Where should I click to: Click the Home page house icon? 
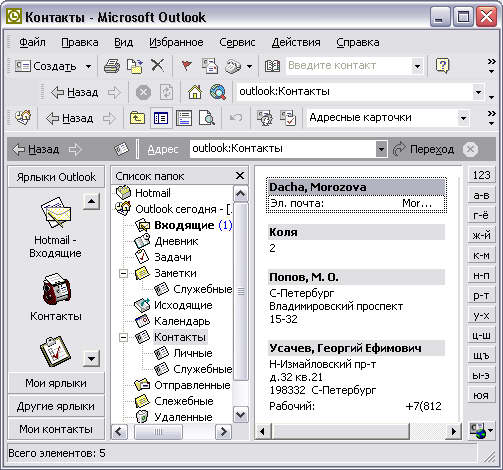click(195, 92)
